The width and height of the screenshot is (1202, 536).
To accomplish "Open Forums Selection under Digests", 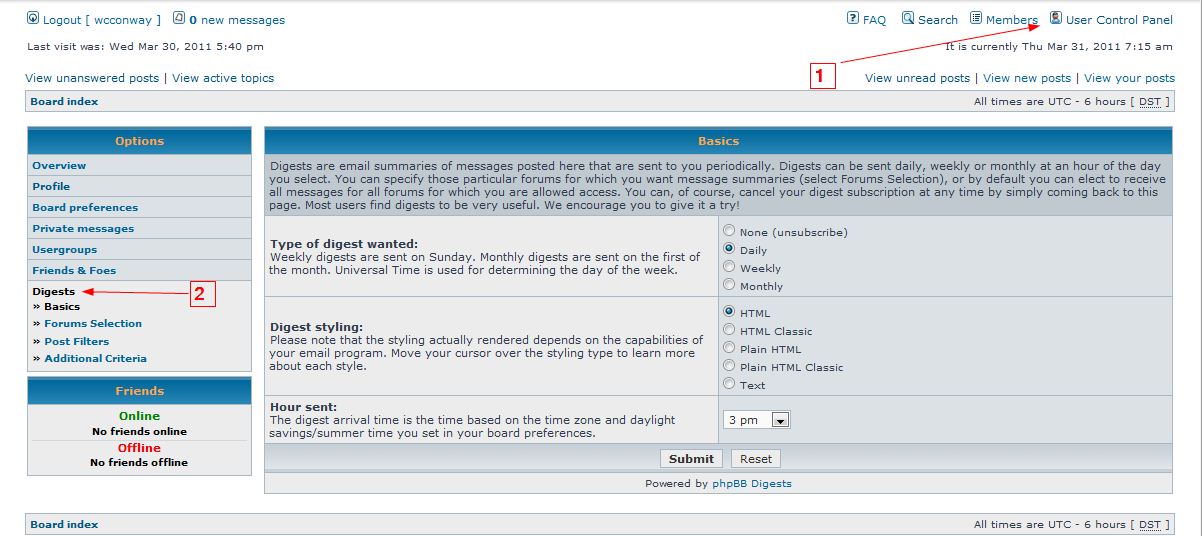I will coord(93,324).
